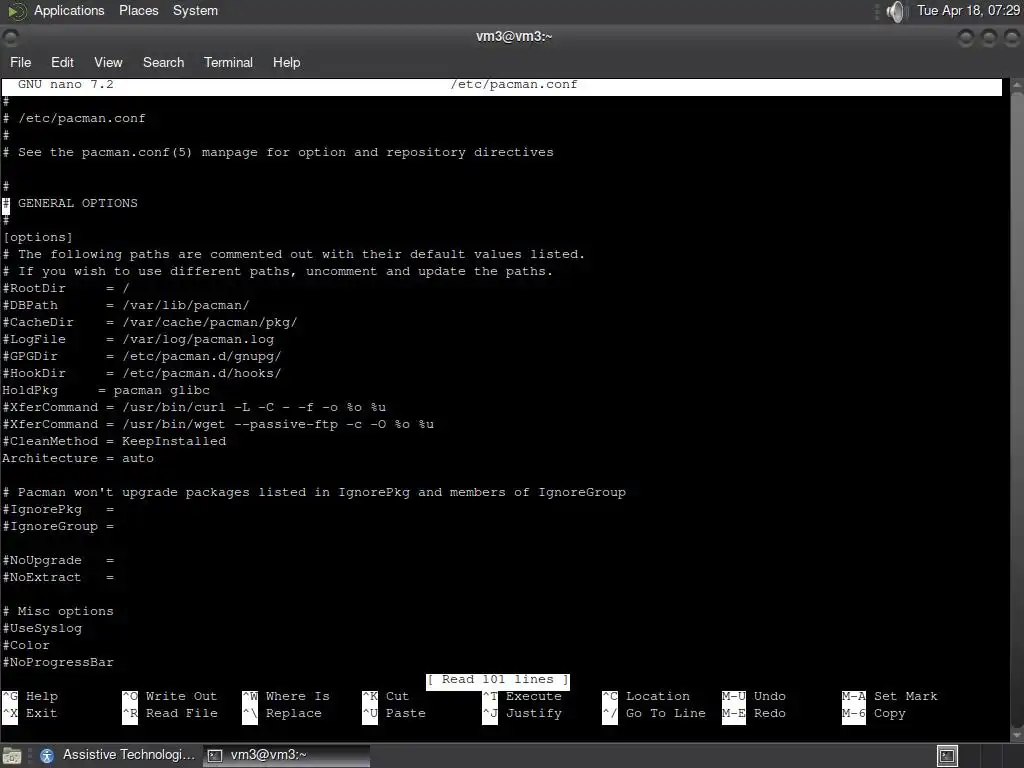
Task: Click scrollbar up arrow in terminal
Action: (x=1017, y=85)
